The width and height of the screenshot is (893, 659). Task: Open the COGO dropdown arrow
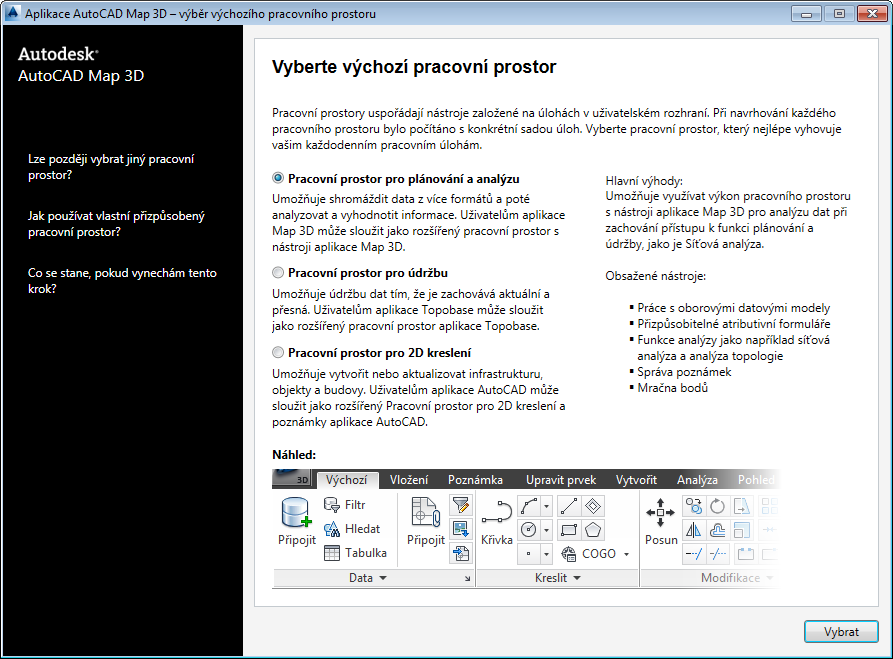point(626,554)
